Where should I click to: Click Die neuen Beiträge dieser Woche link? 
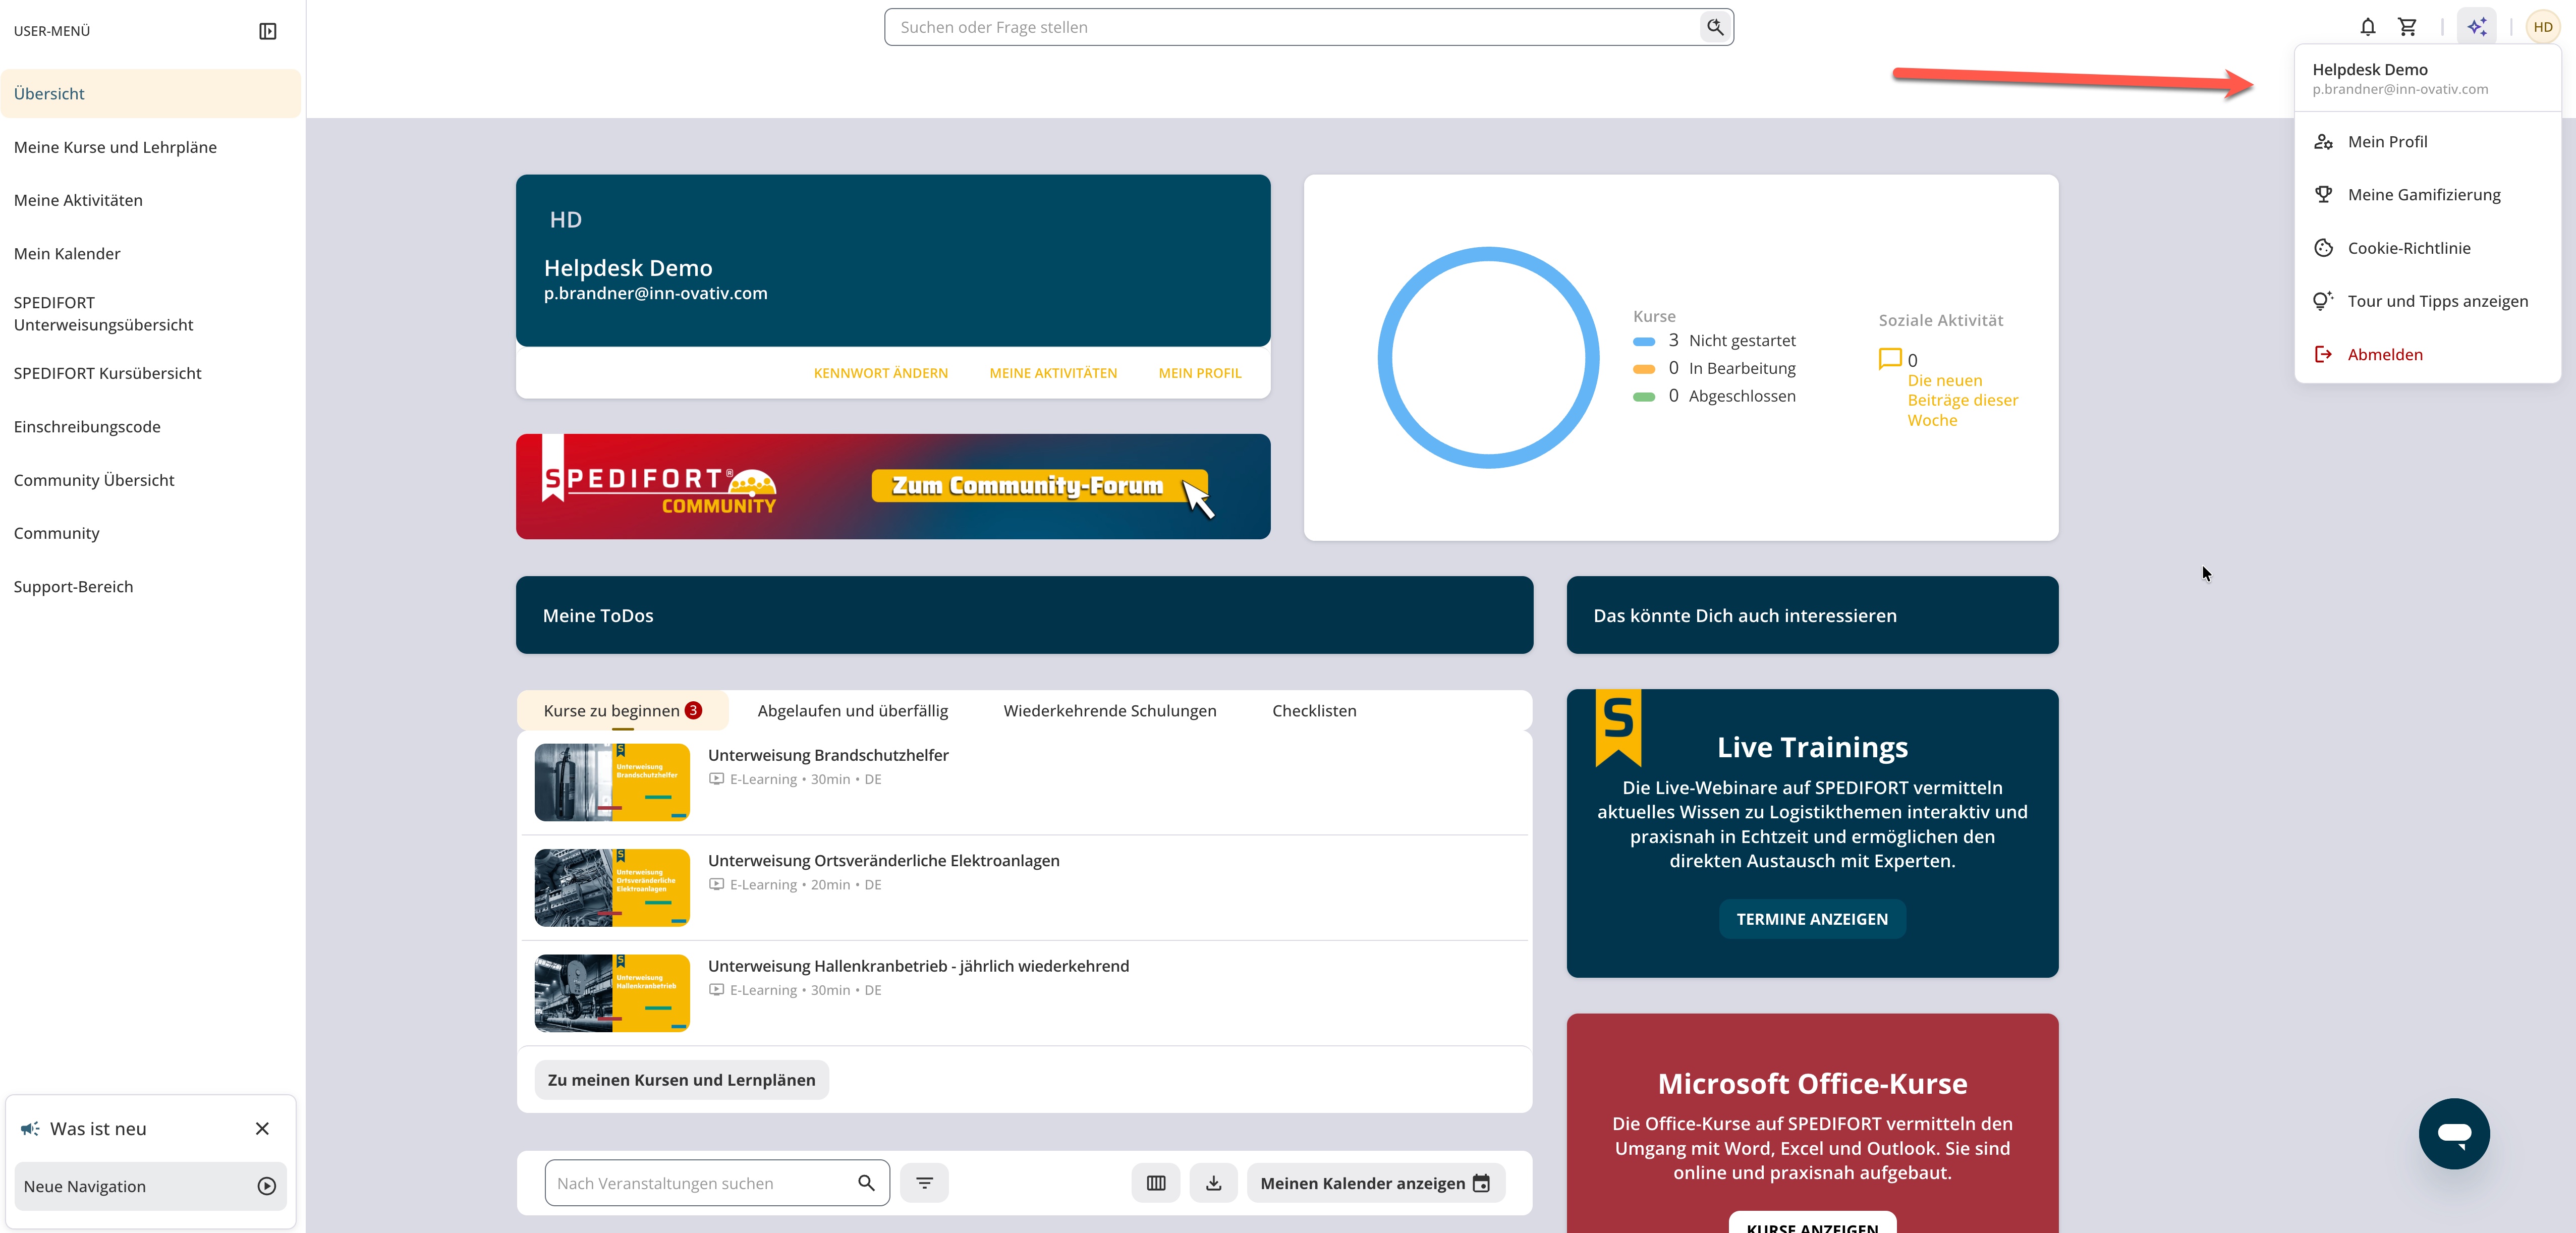click(1962, 400)
